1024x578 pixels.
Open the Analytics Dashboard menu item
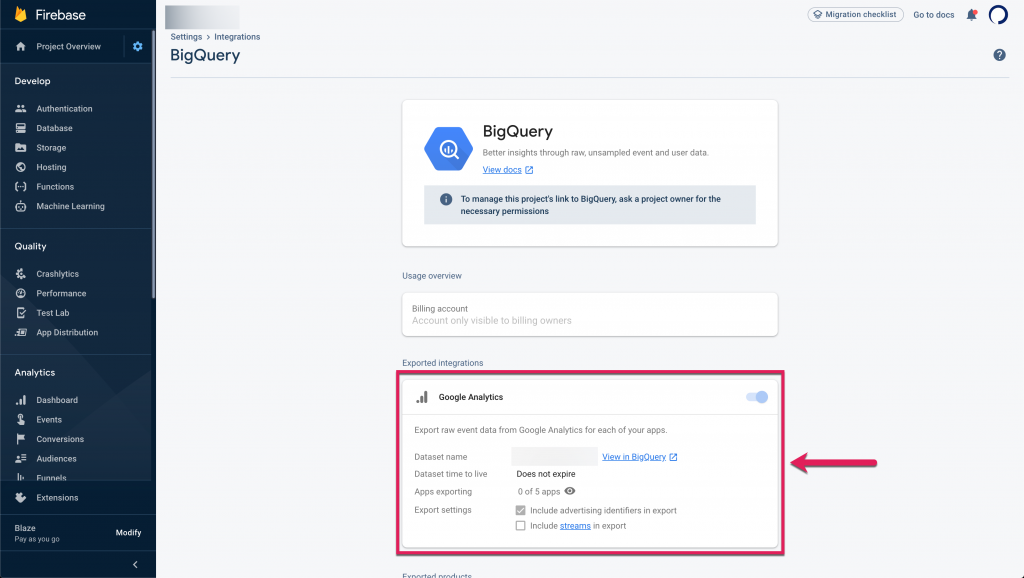click(57, 400)
